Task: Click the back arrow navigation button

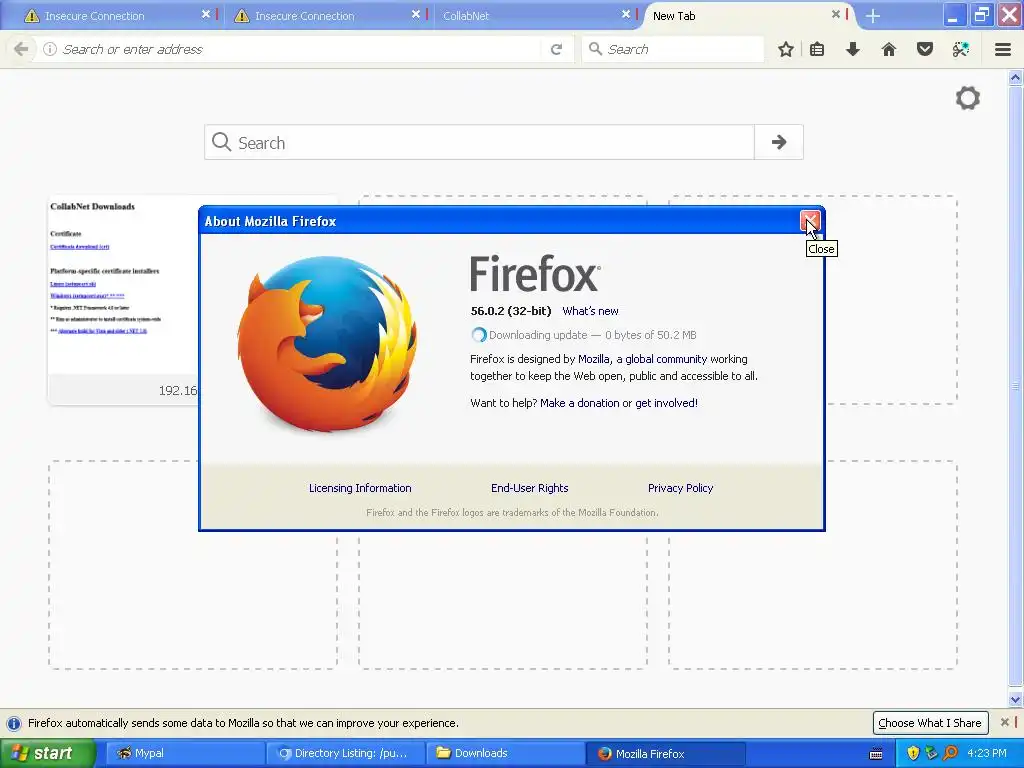Action: point(21,49)
